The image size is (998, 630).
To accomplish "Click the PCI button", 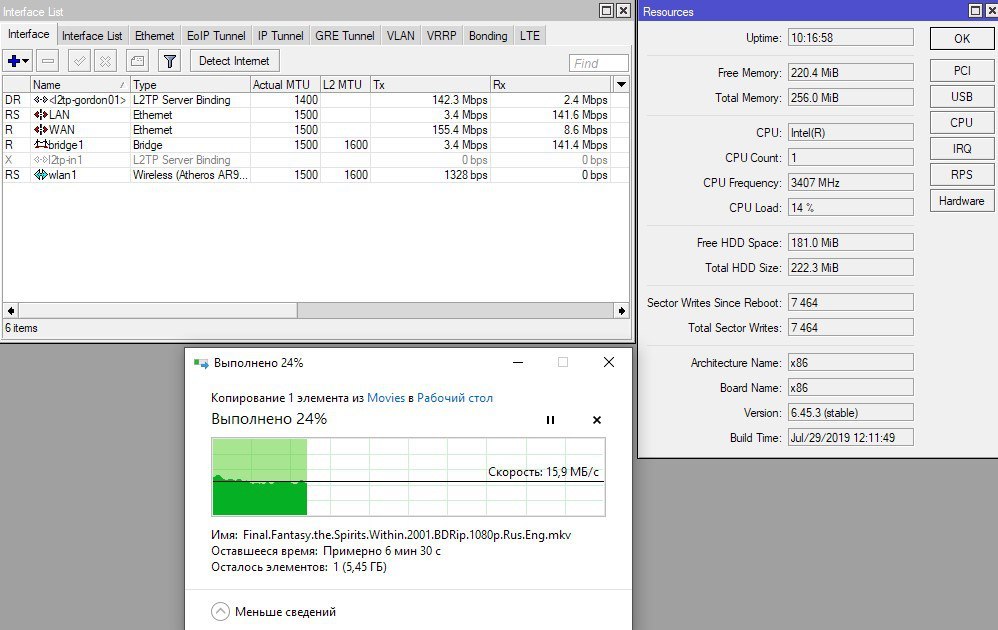I will click(x=962, y=71).
